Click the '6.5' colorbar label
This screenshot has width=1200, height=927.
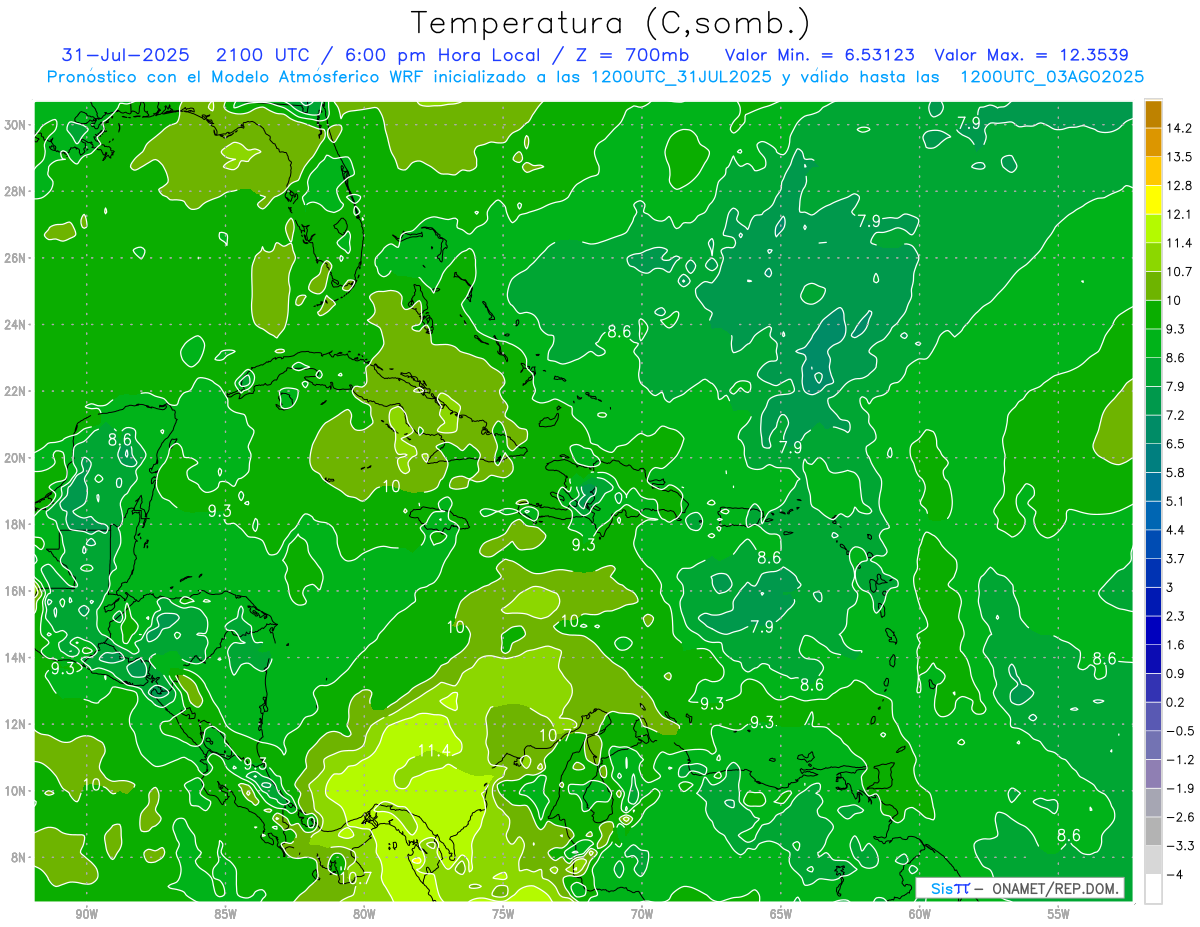(x=1175, y=444)
